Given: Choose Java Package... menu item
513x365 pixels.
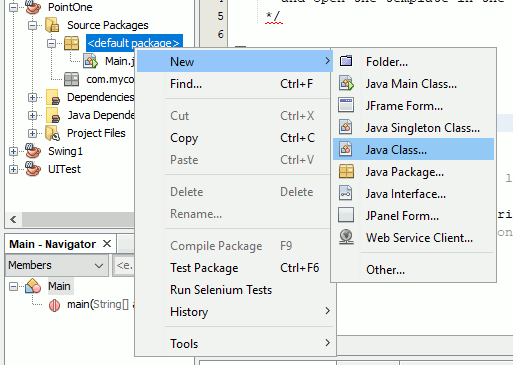Looking at the screenshot, I should pyautogui.click(x=413, y=171).
